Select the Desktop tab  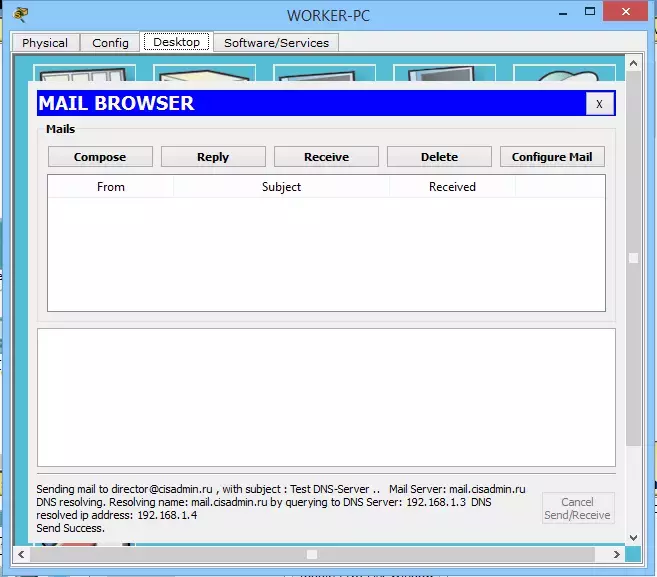[x=176, y=42]
